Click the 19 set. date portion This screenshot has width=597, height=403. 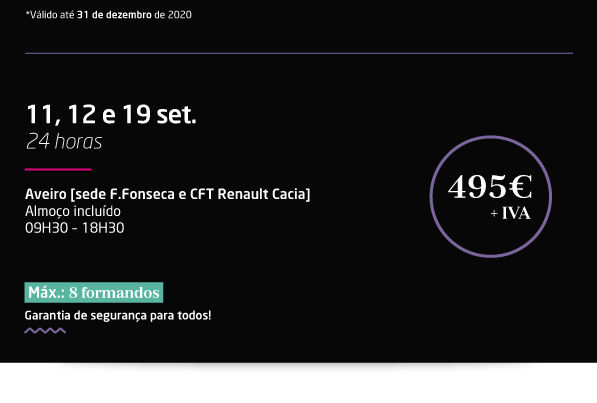pyautogui.click(x=160, y=114)
